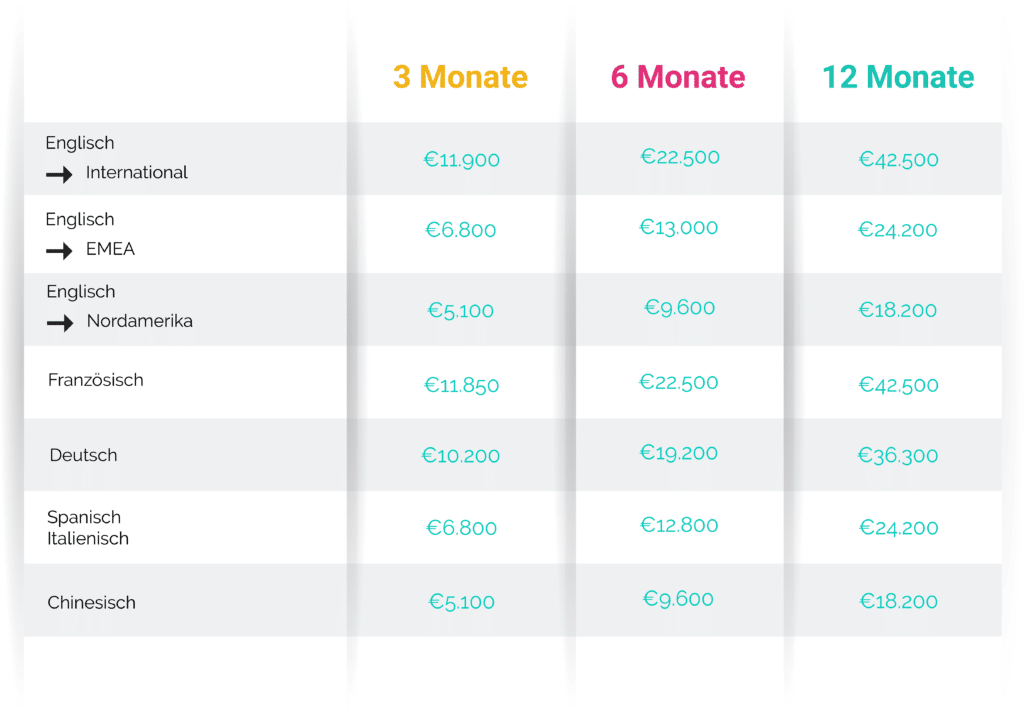
Task: Click the €12.800 Spanisch Italienisch price
Action: point(679,525)
